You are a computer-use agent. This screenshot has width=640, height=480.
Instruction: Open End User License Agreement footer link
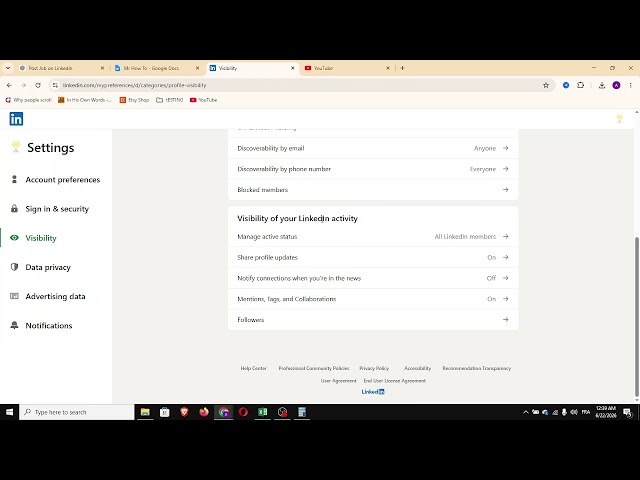(395, 381)
